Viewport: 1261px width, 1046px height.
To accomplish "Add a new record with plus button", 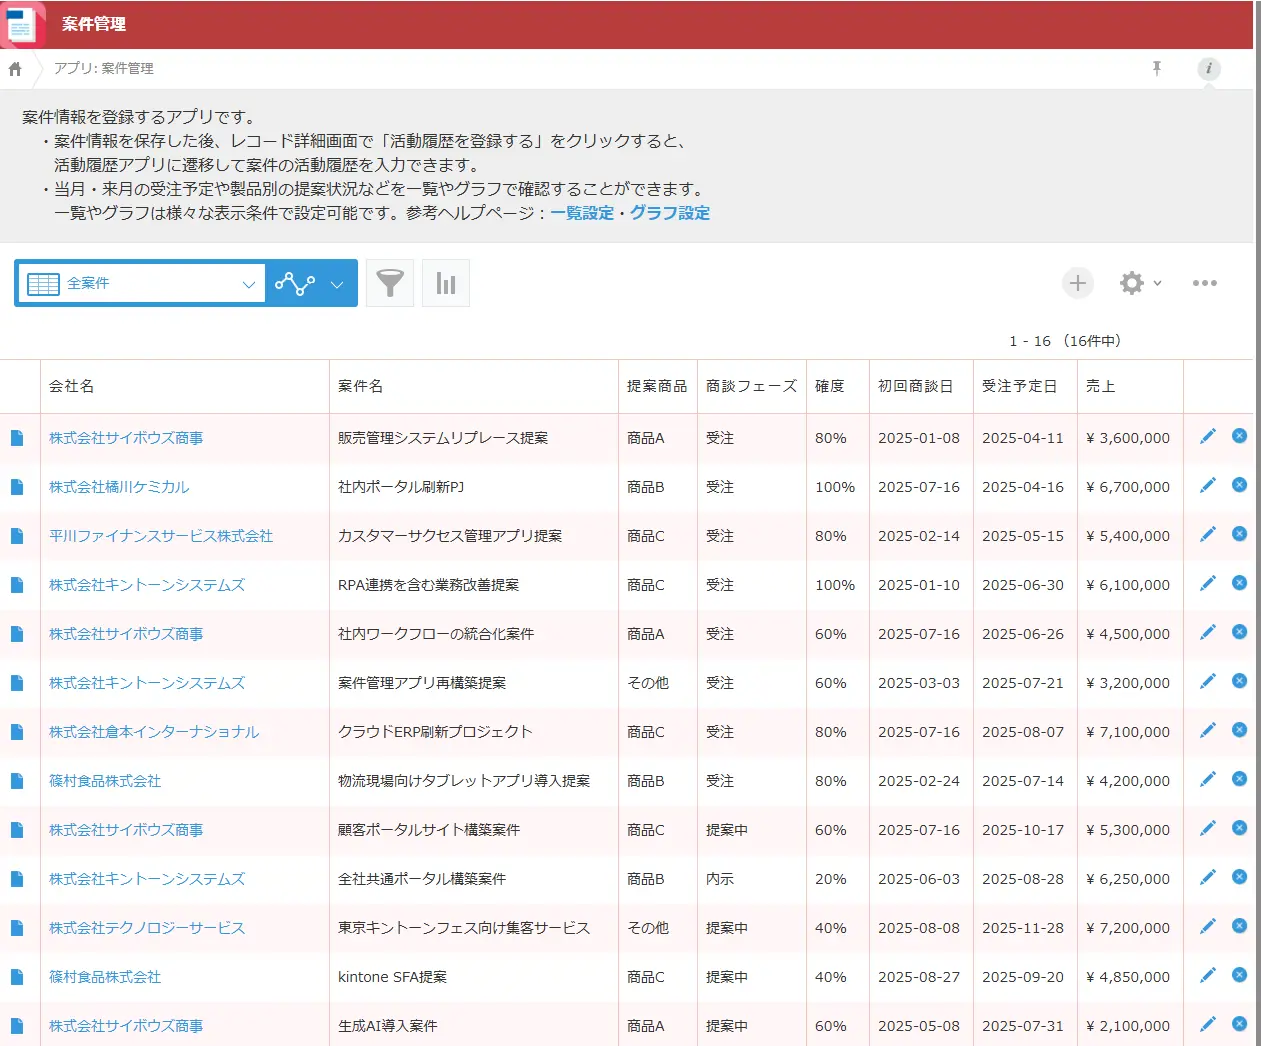I will point(1077,283).
